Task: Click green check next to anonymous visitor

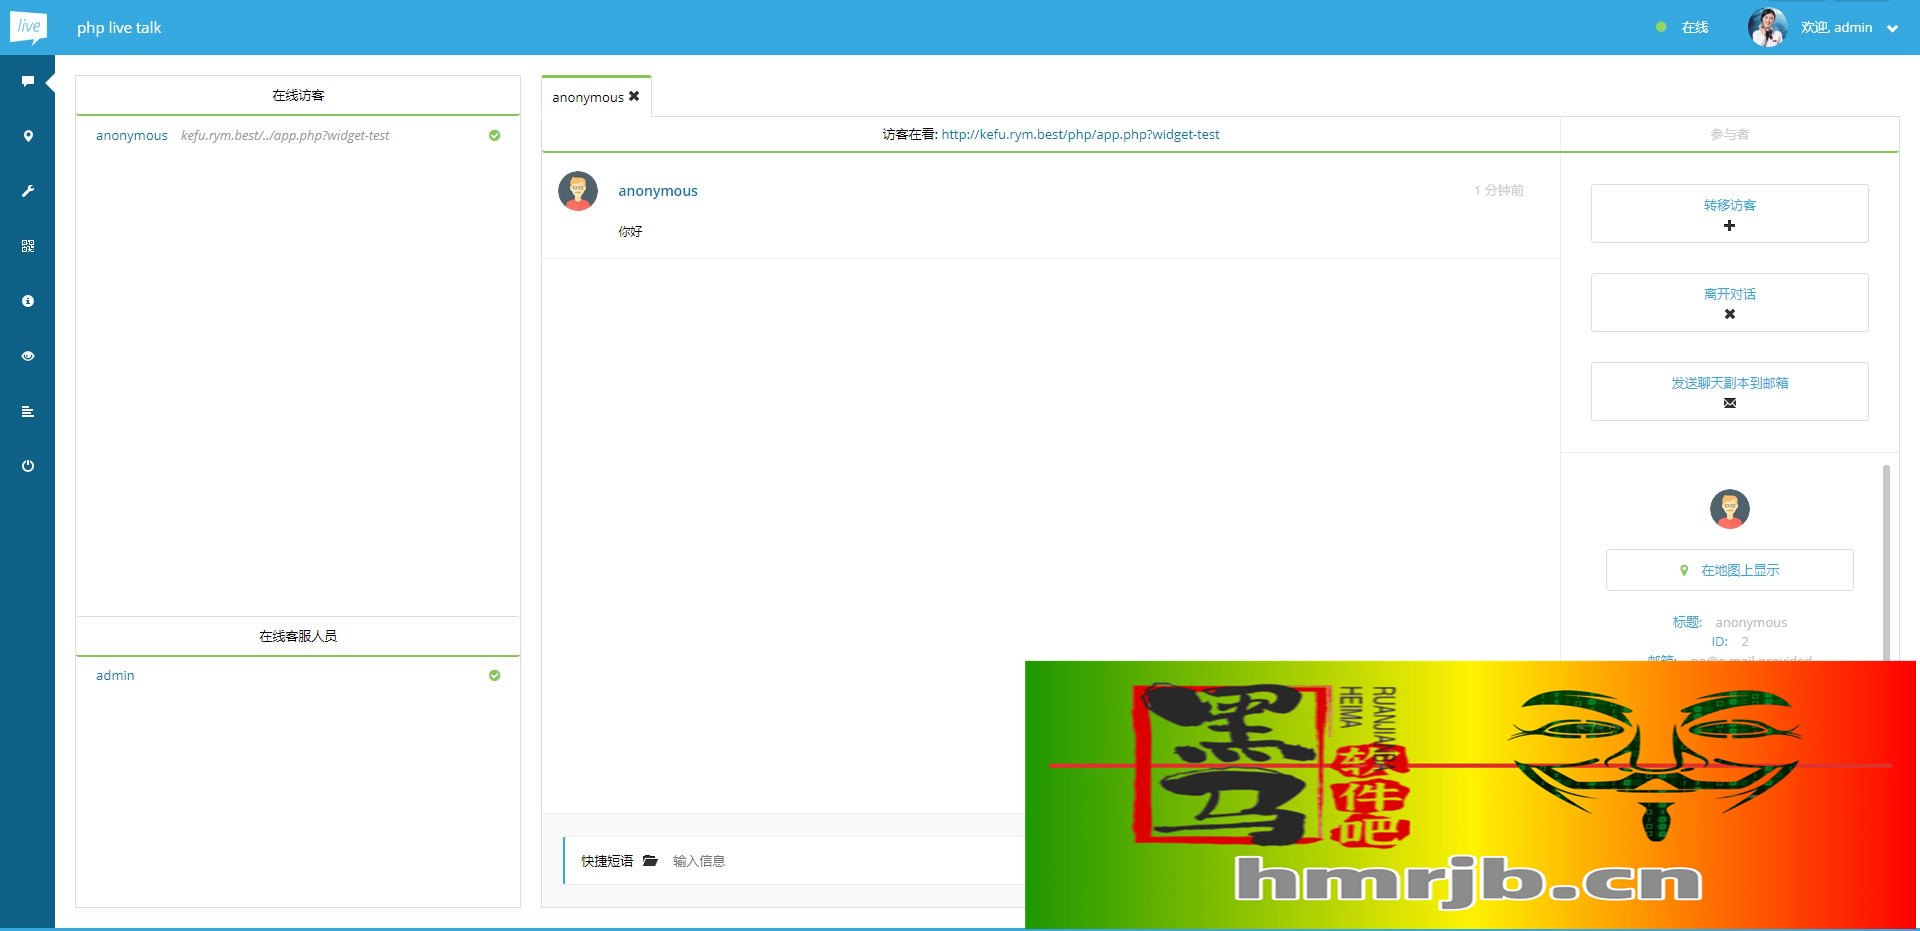Action: [x=494, y=135]
